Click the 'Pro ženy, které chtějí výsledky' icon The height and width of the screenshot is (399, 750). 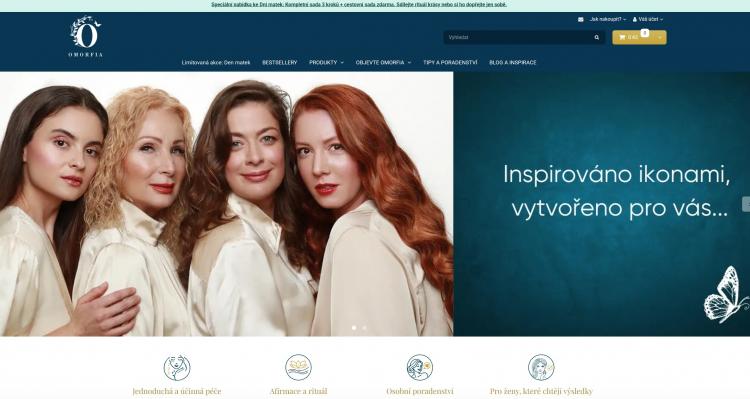coord(541,367)
